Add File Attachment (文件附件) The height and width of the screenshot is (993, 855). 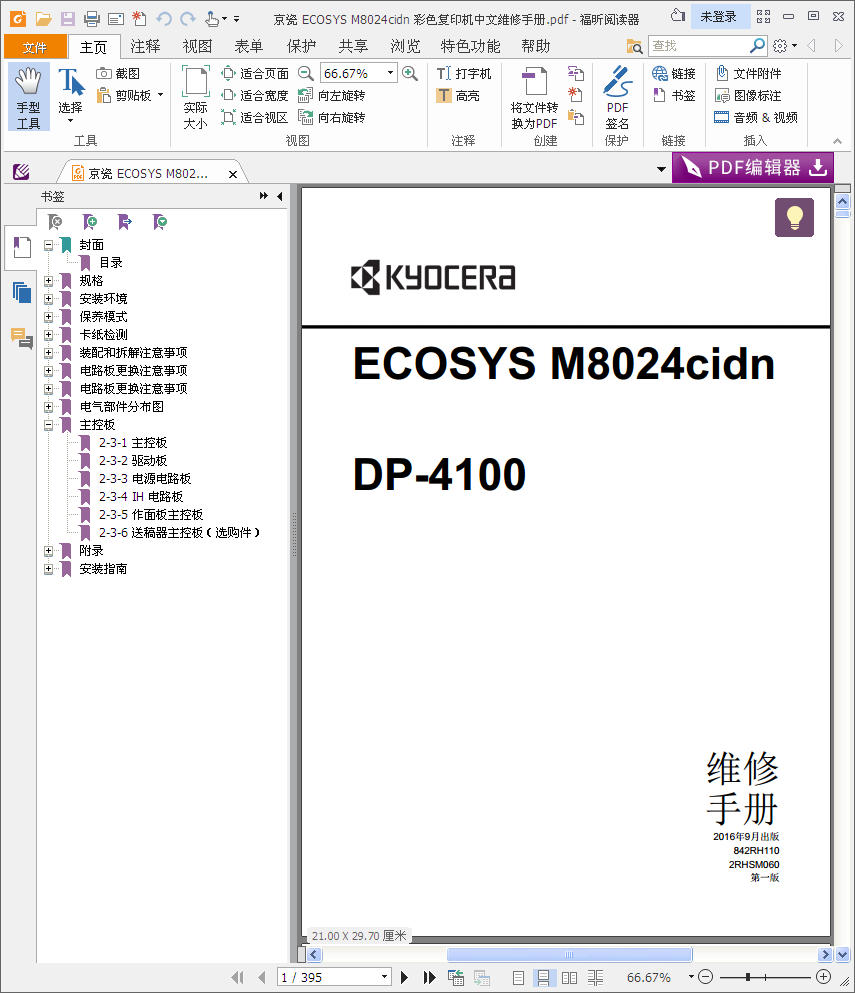point(748,73)
